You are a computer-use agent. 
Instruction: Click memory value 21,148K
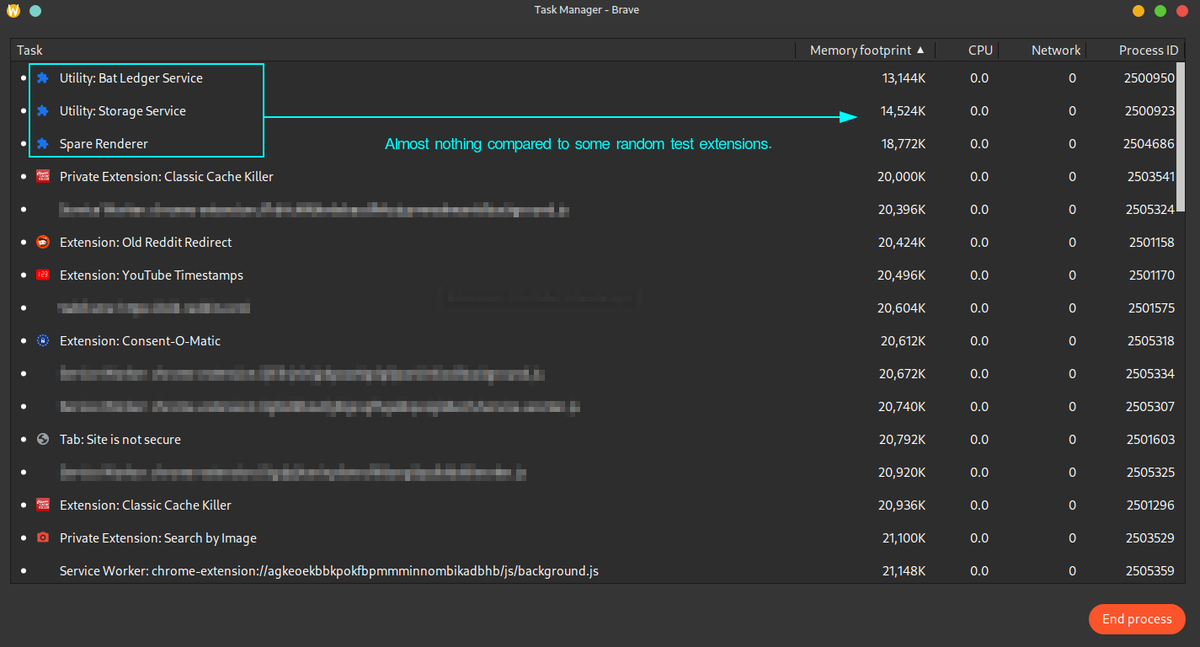[x=903, y=571]
